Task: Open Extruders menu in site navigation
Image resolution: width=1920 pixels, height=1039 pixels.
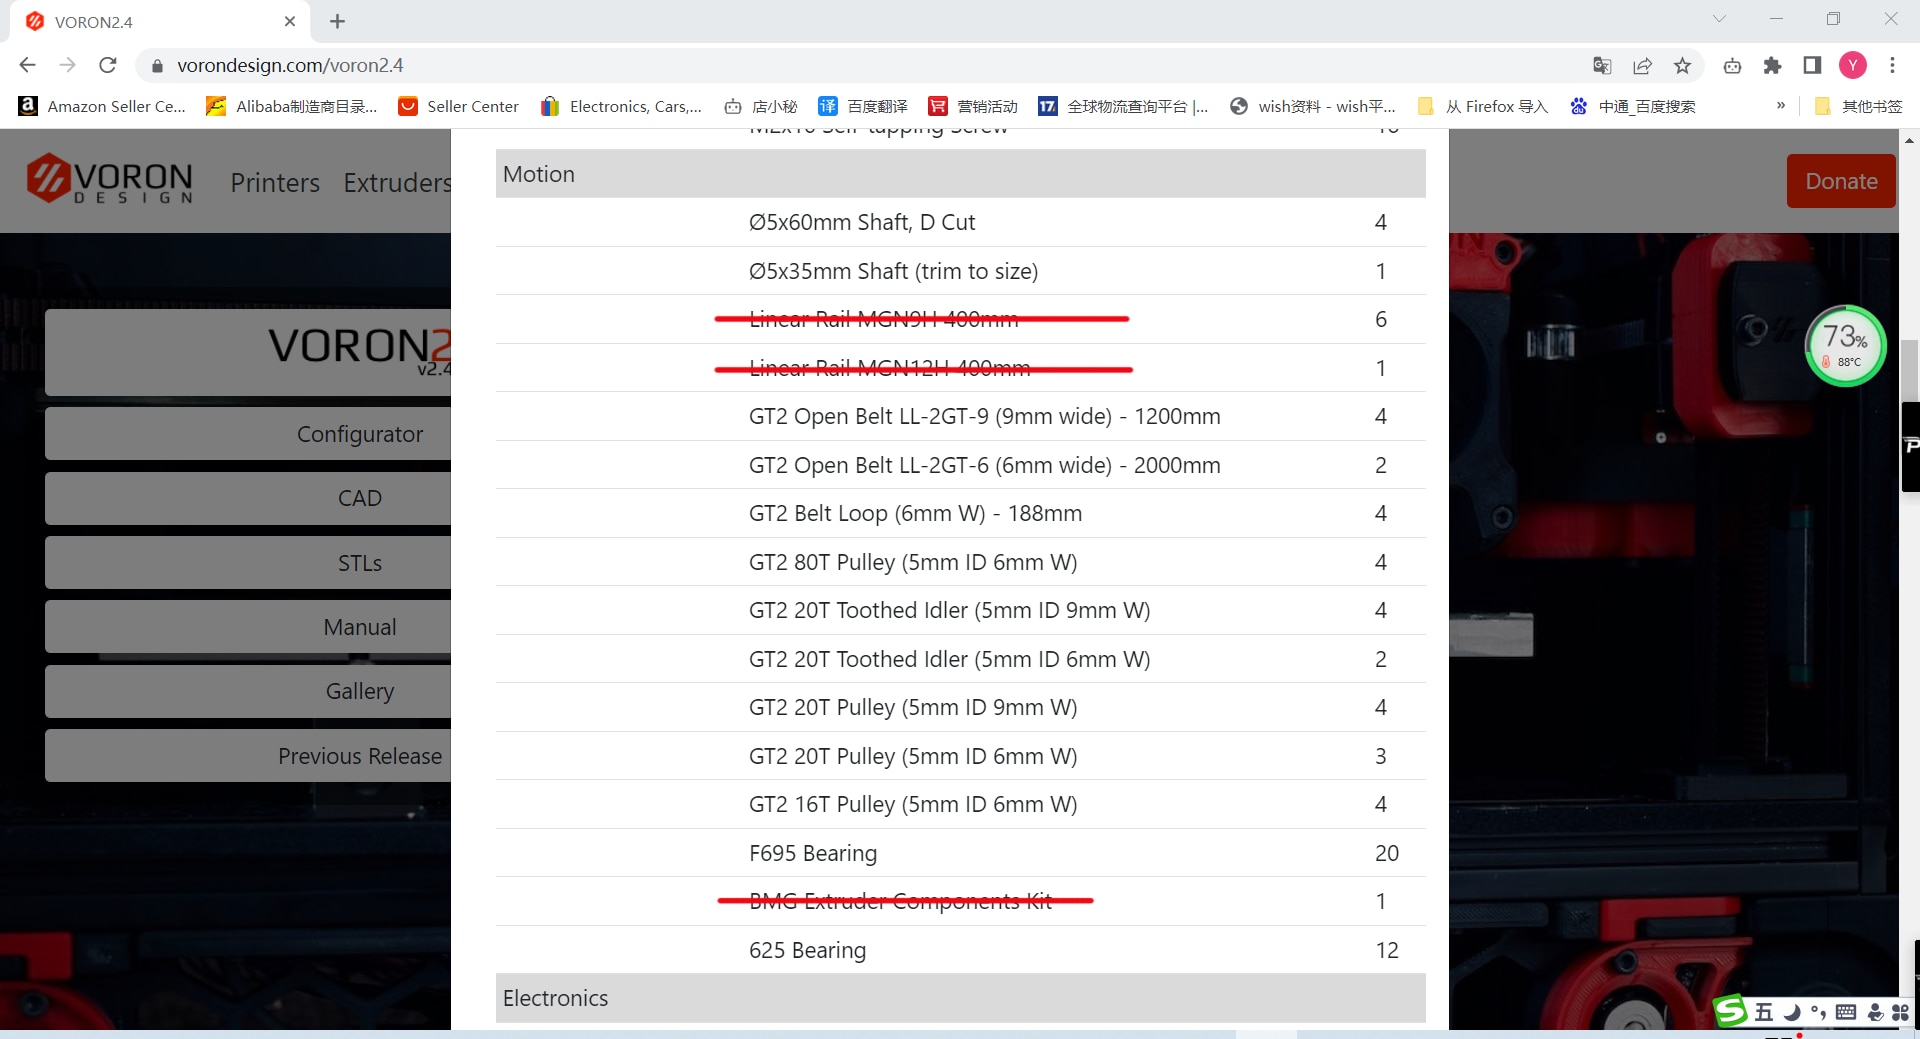Action: [x=397, y=182]
